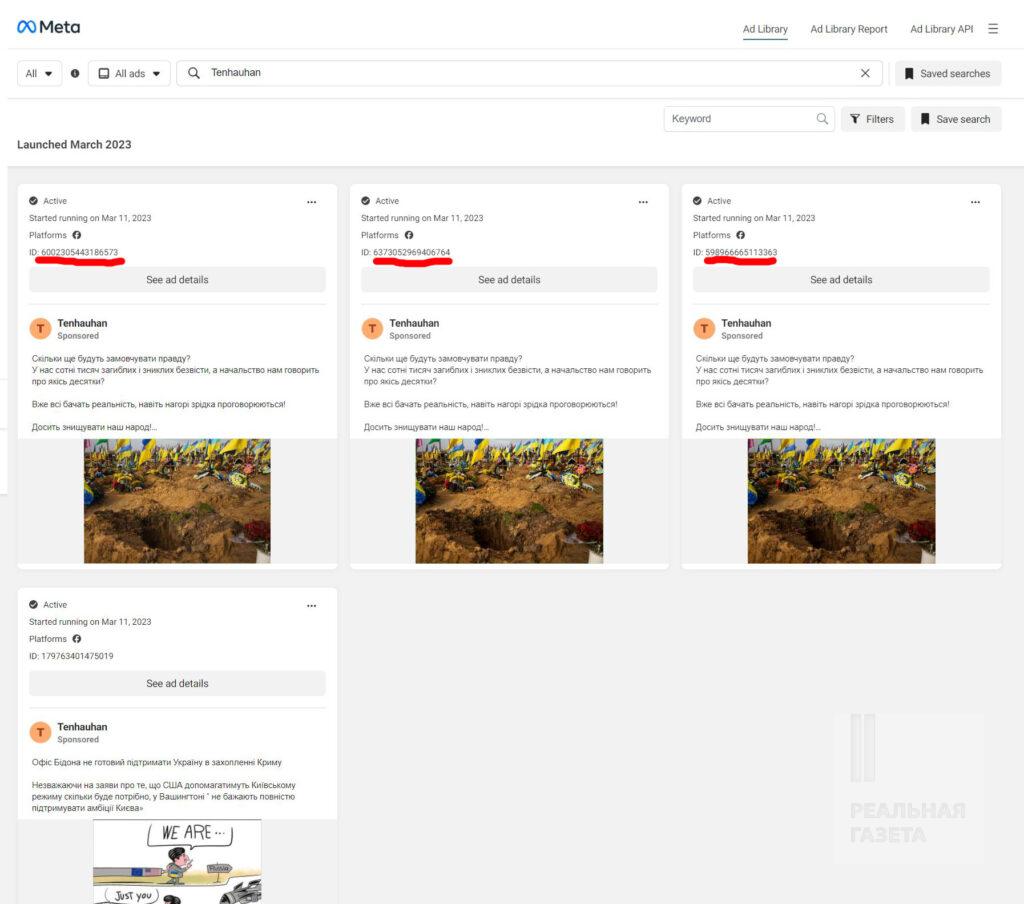Expand the All ads category dropdown

pos(129,73)
